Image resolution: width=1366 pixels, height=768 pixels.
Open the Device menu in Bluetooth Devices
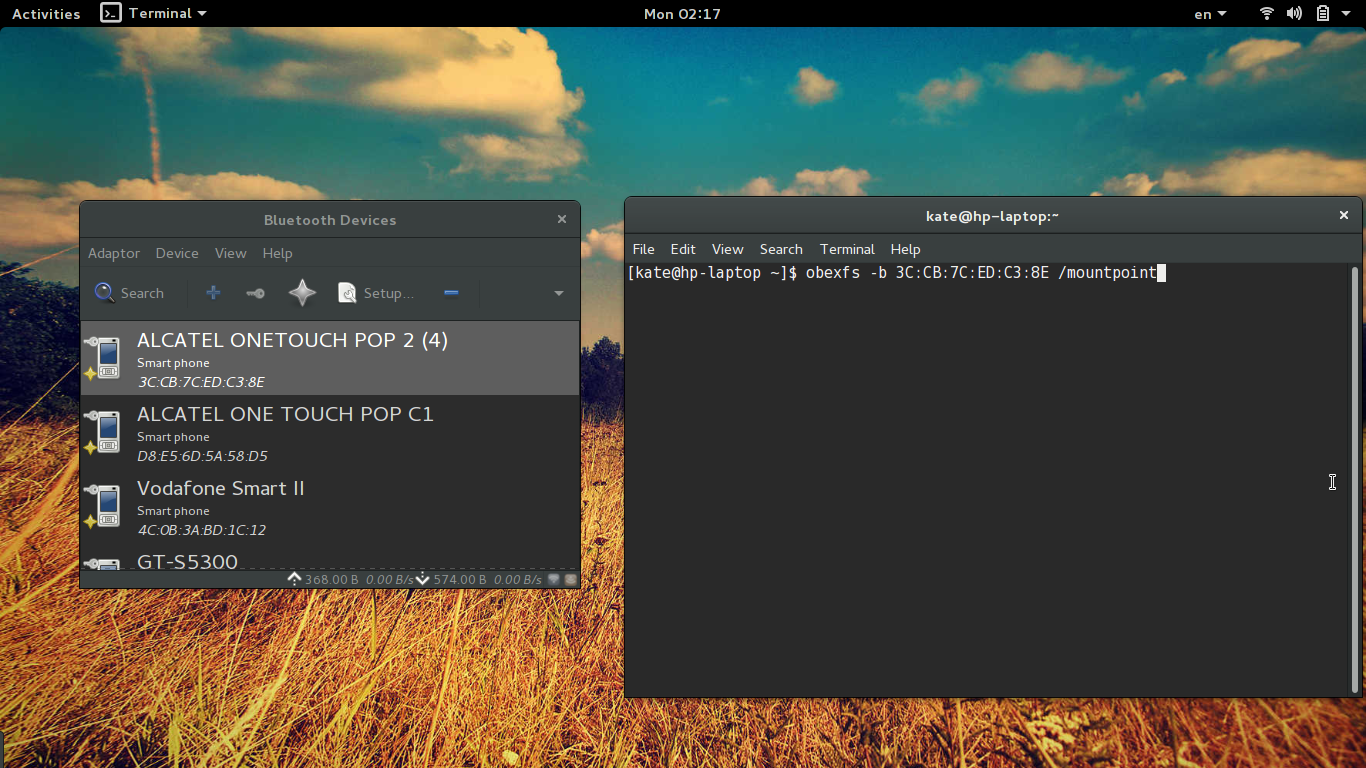pyautogui.click(x=177, y=253)
